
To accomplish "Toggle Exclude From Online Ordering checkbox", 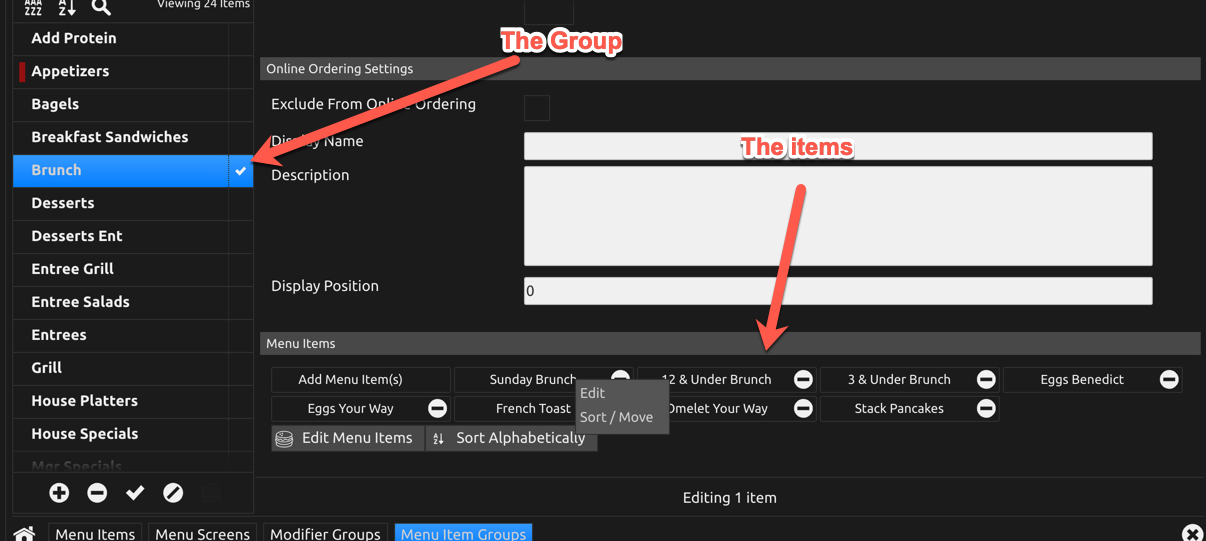I will pos(537,107).
